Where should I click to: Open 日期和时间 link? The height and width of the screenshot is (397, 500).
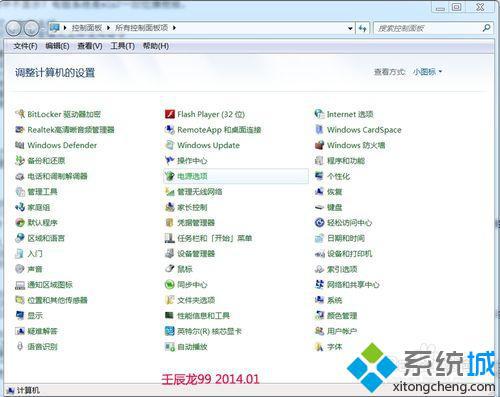point(346,238)
